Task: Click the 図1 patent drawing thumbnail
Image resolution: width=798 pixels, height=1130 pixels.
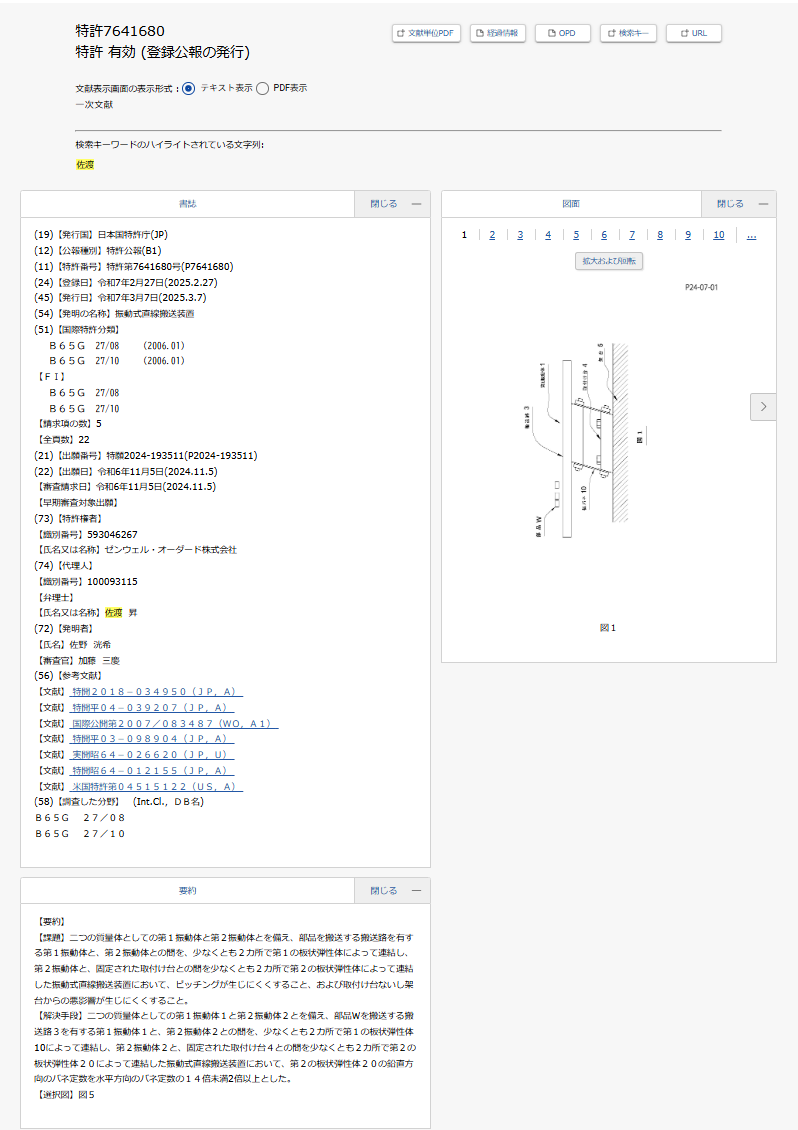Action: point(585,441)
